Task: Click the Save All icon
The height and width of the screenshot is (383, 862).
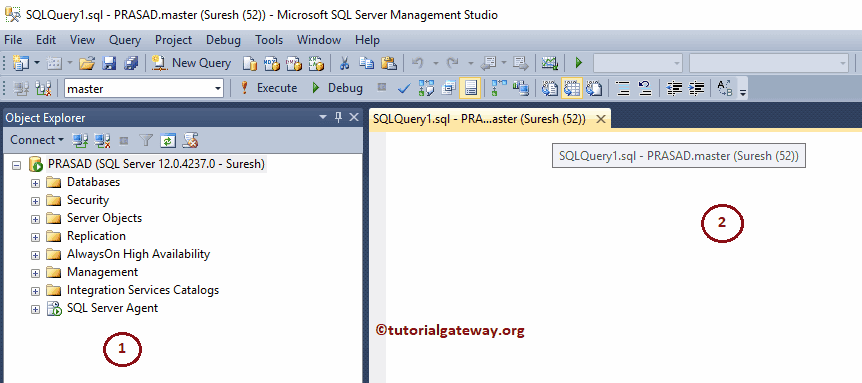Action: pyautogui.click(x=131, y=63)
